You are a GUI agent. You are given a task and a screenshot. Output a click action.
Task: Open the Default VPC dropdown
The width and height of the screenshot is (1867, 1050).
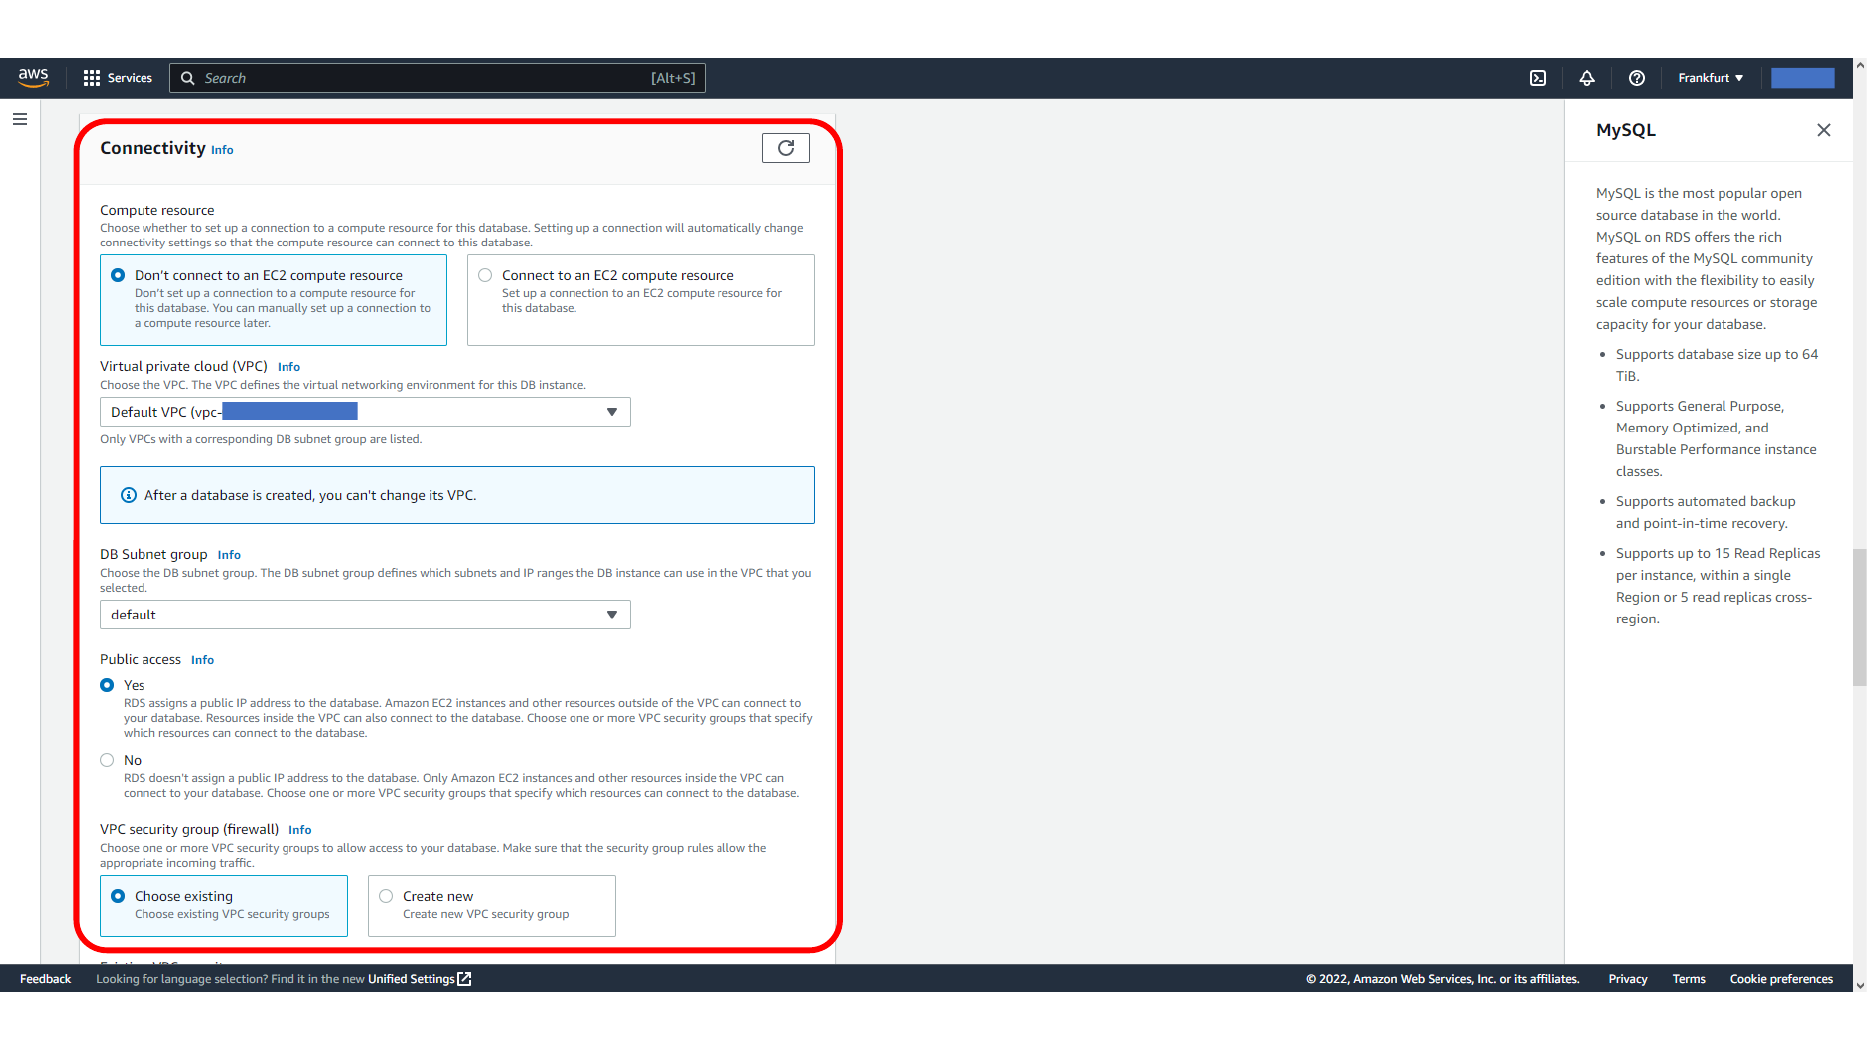[x=365, y=412]
